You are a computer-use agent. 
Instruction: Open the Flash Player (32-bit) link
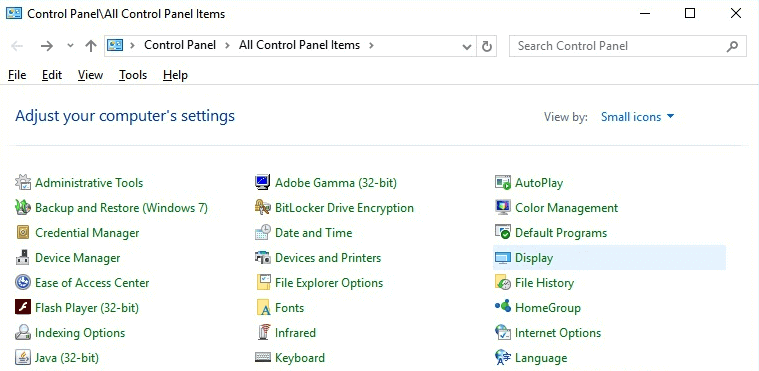tap(87, 308)
